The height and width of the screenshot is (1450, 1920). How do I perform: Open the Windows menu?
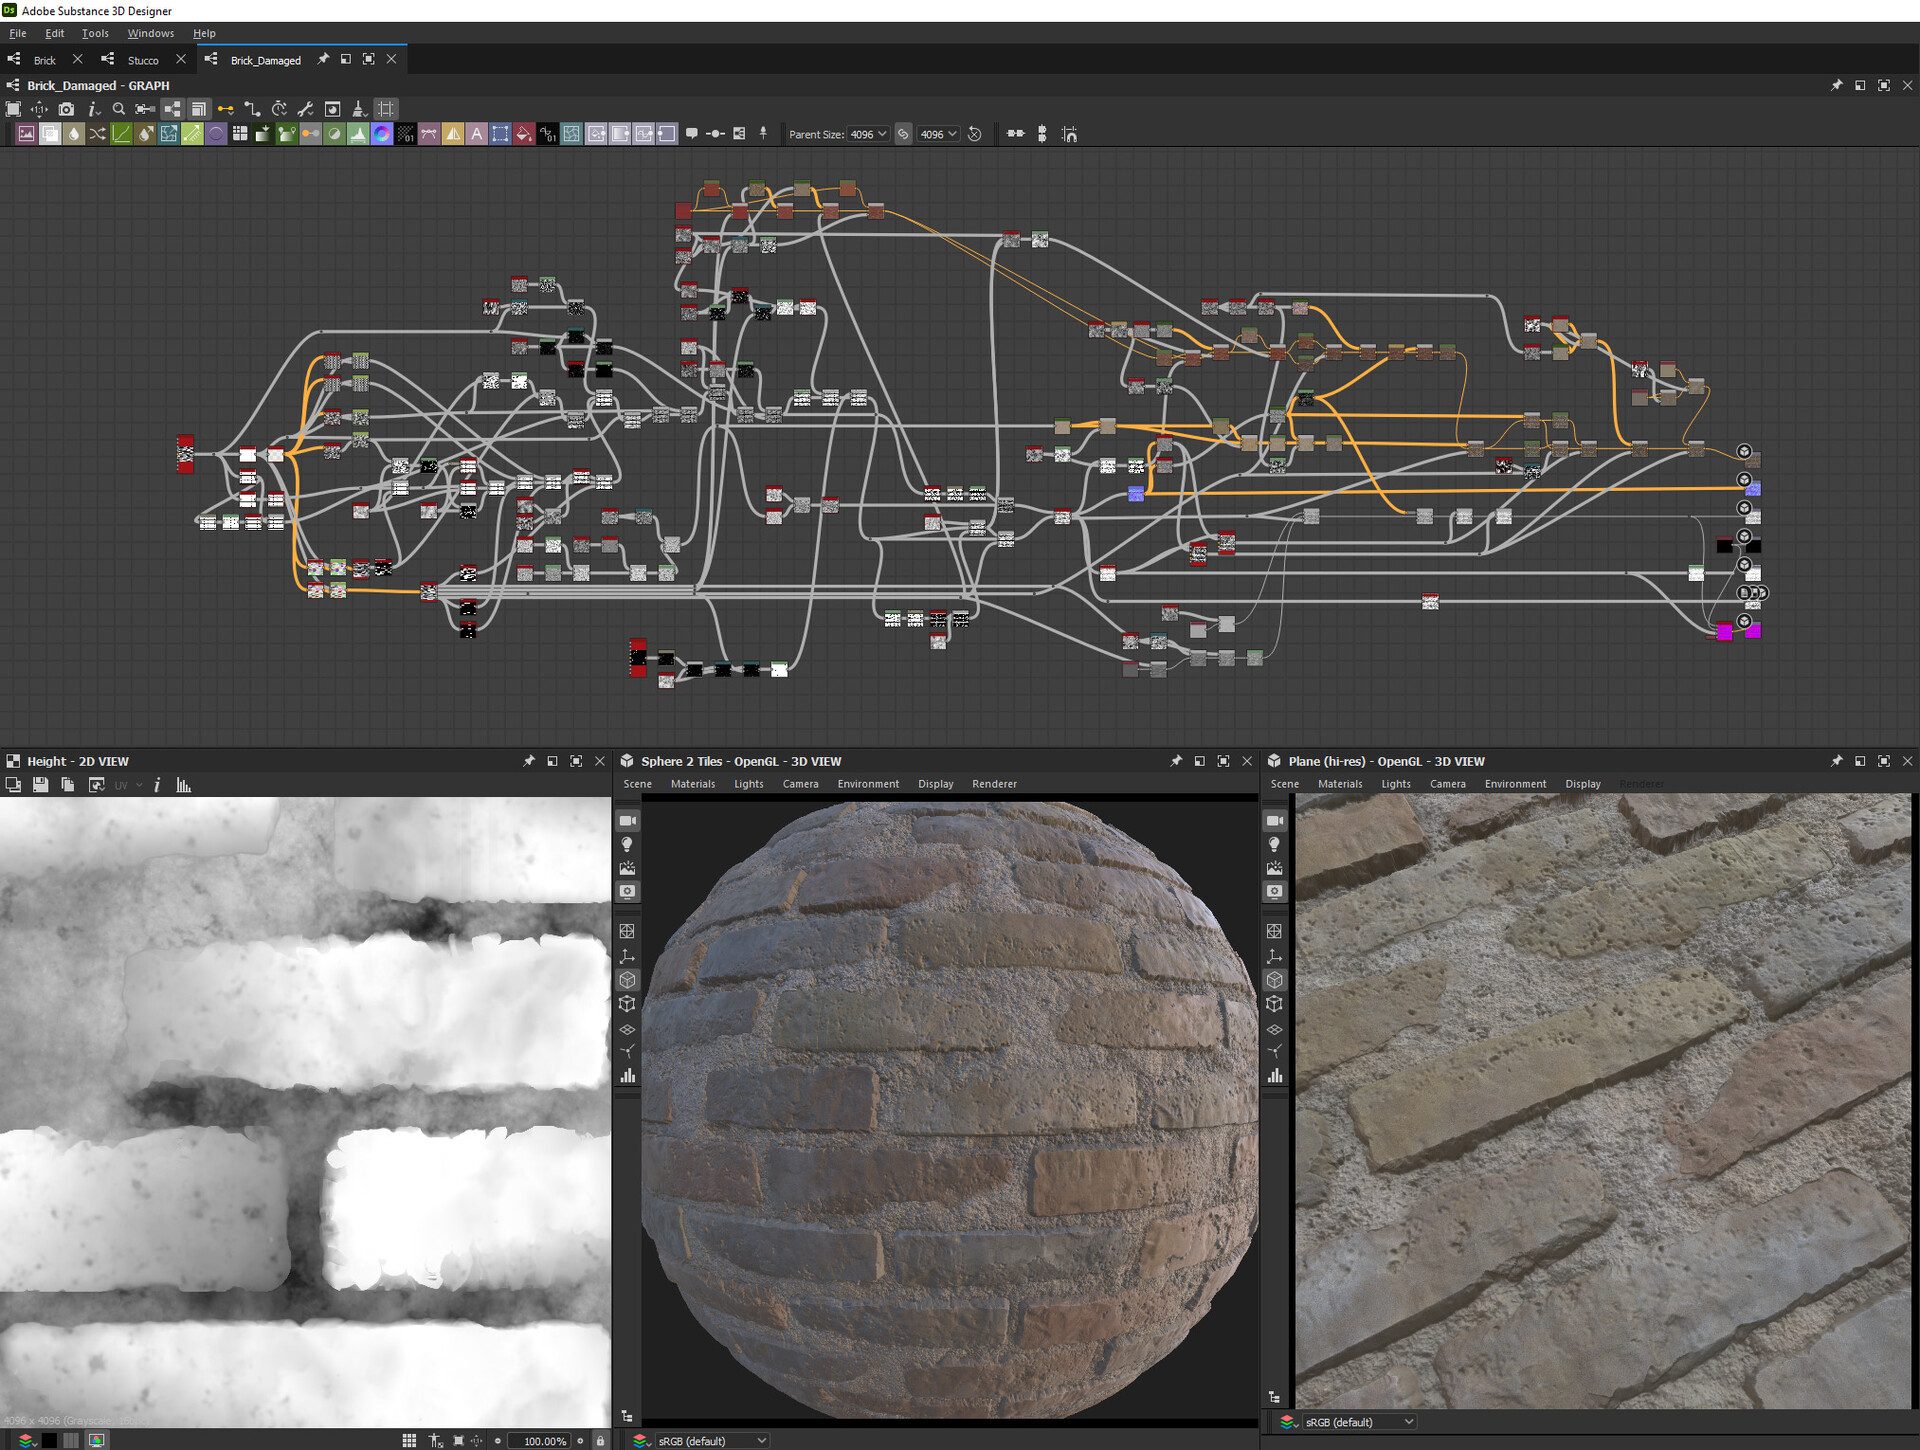pos(151,33)
